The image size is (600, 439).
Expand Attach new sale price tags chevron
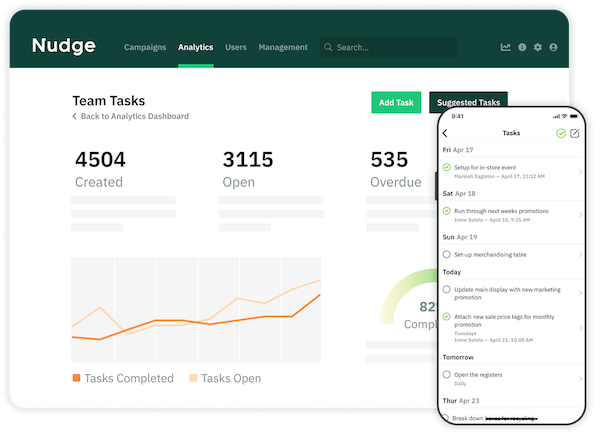[x=580, y=328]
